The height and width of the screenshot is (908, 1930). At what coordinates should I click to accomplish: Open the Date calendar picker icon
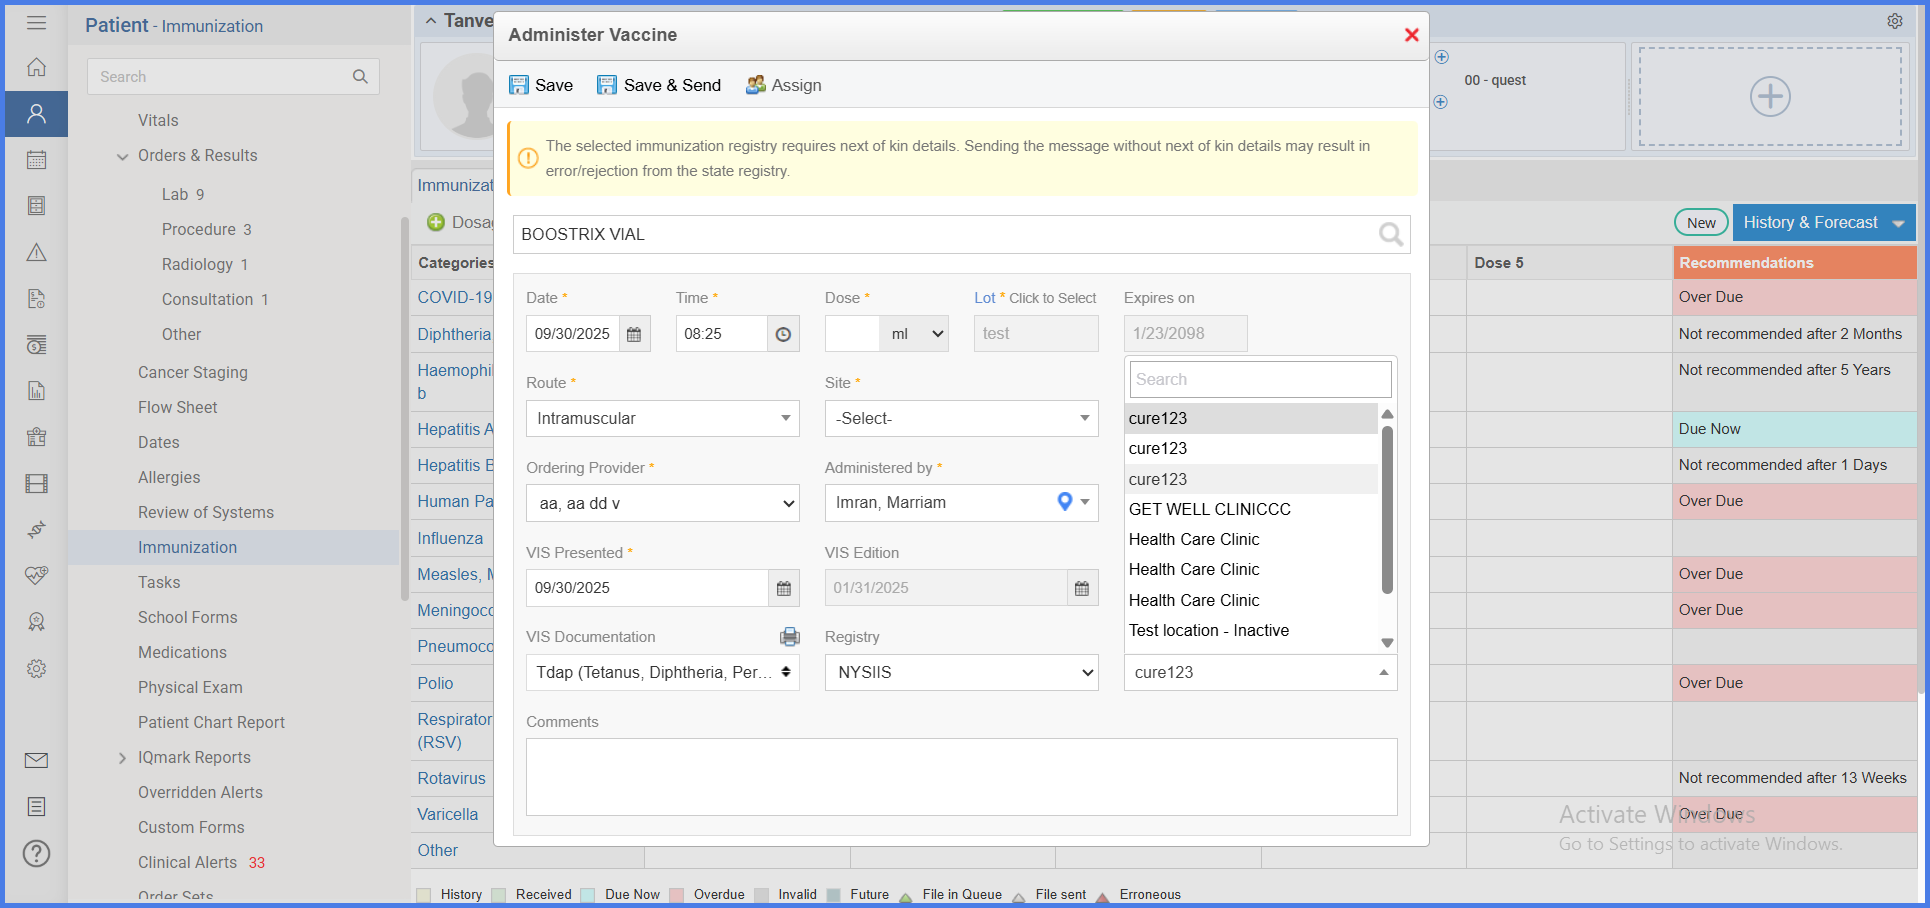coord(634,334)
